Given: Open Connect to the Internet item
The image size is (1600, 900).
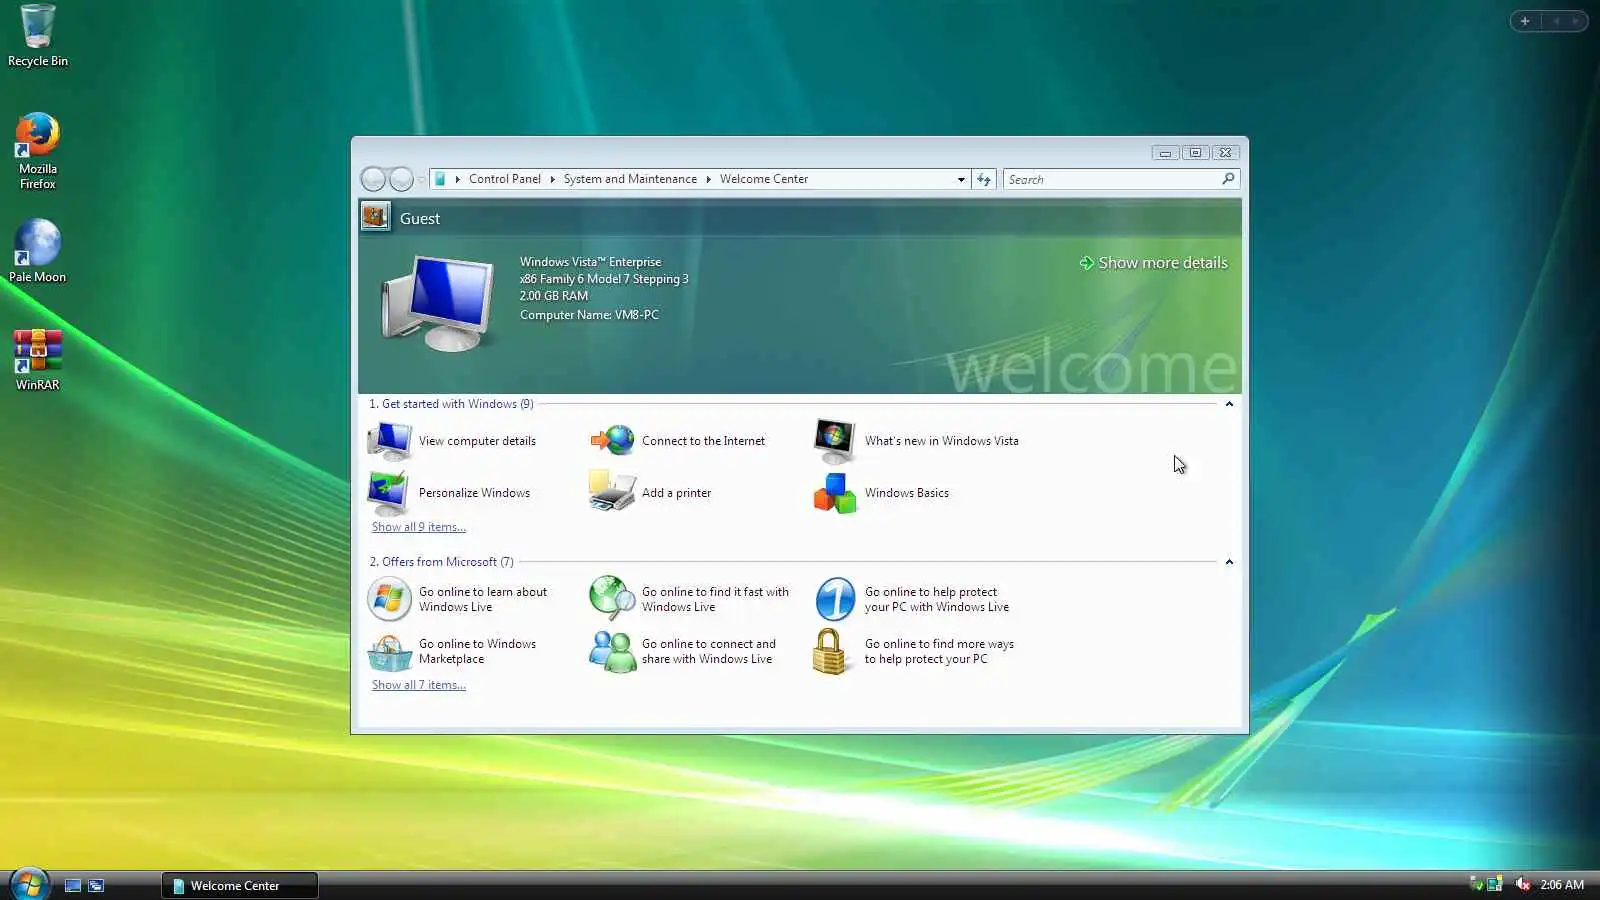Looking at the screenshot, I should coord(678,441).
